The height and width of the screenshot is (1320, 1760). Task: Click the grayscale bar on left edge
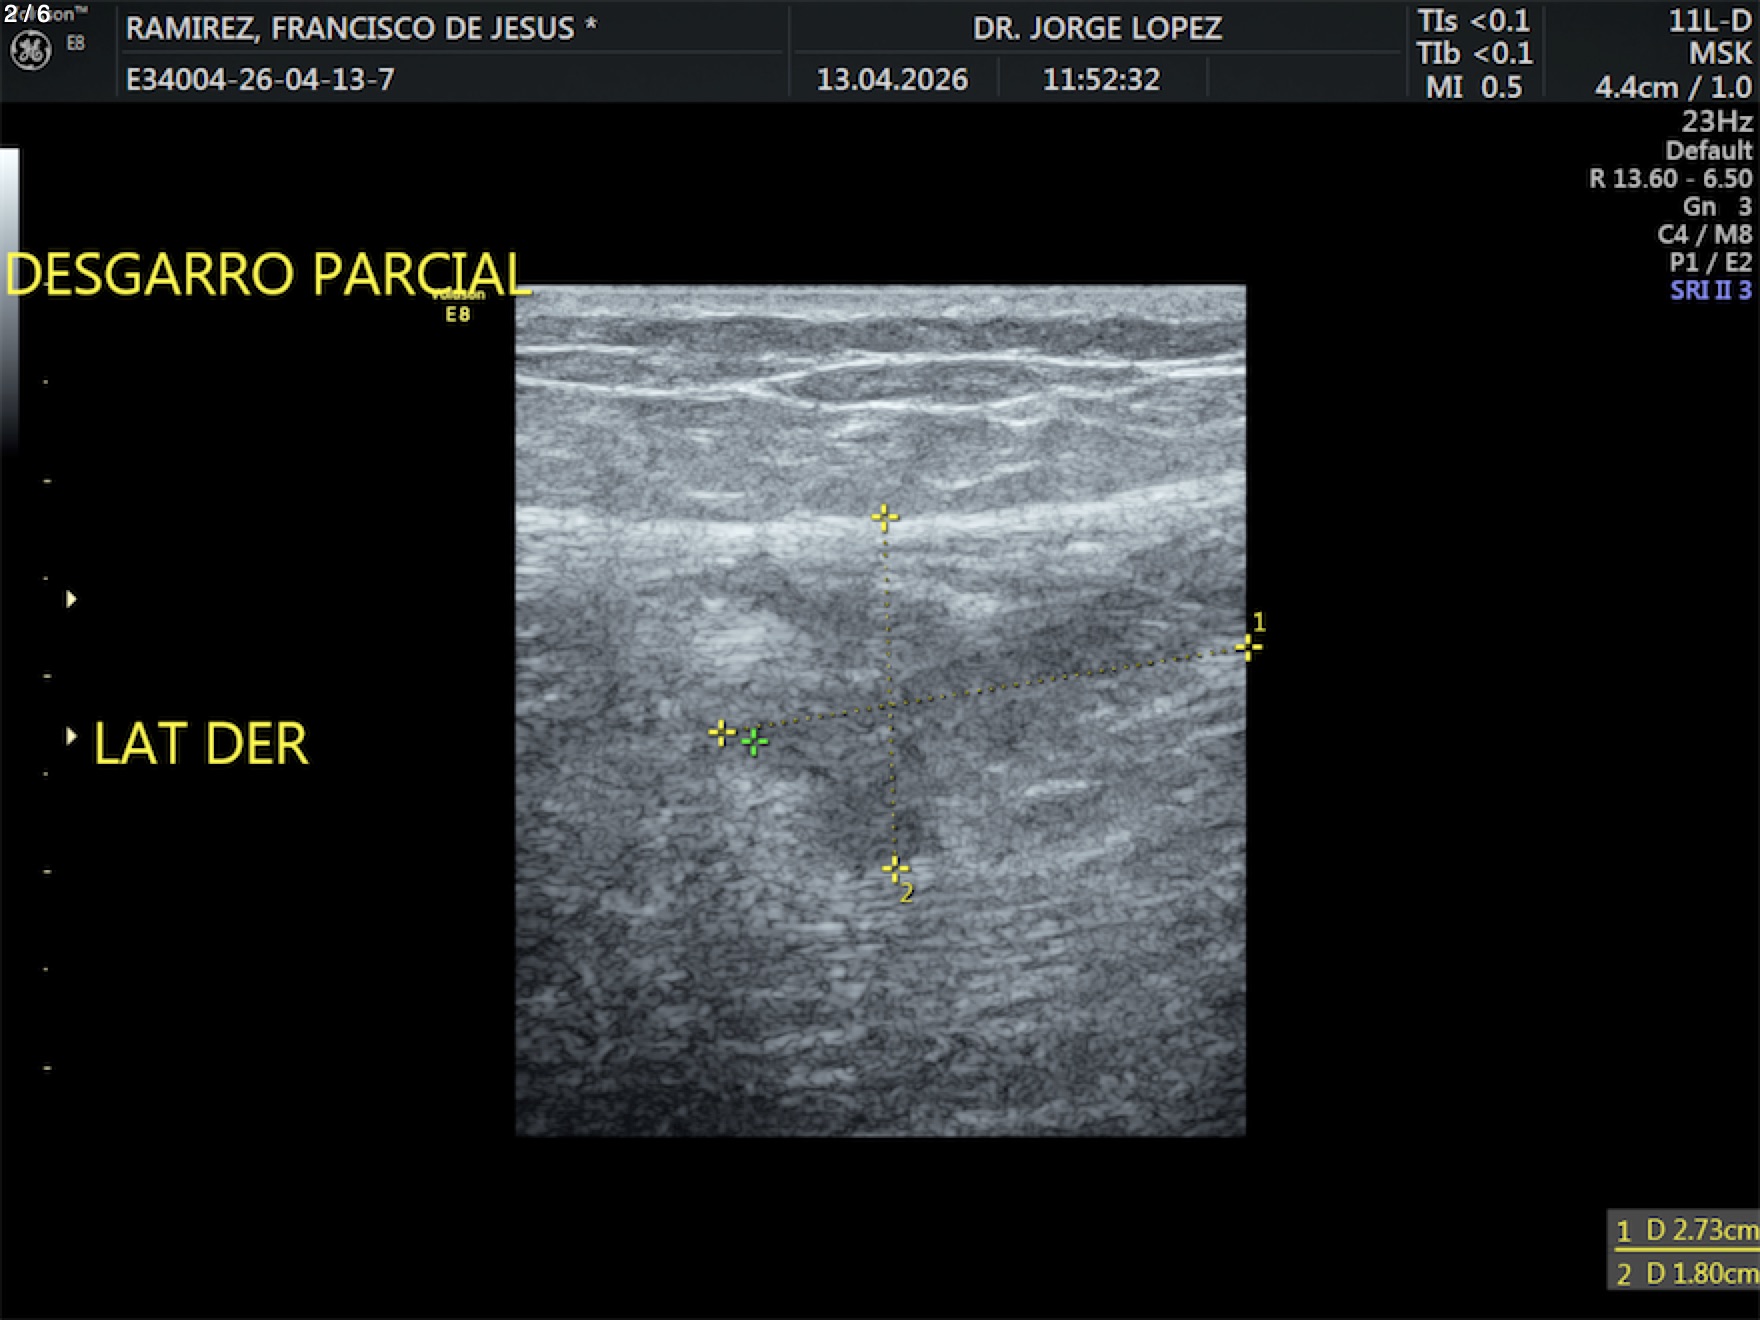pyautogui.click(x=9, y=300)
